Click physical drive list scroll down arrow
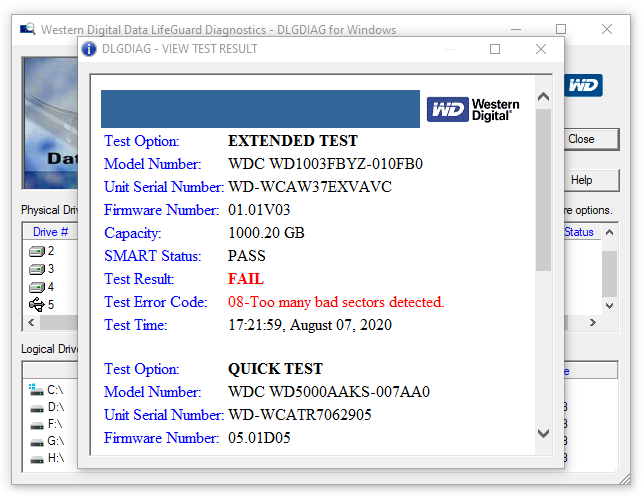Viewport: 644px width, 496px height. pyautogui.click(x=610, y=306)
